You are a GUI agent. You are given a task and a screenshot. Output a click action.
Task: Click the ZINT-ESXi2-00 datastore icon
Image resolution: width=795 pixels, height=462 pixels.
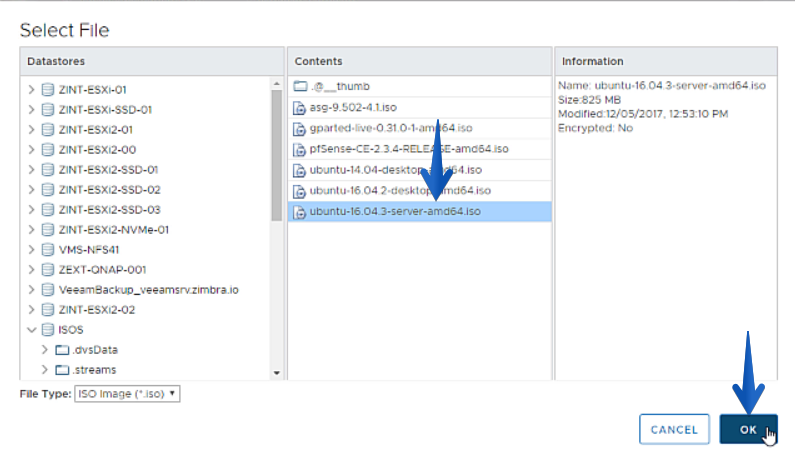tap(48, 150)
